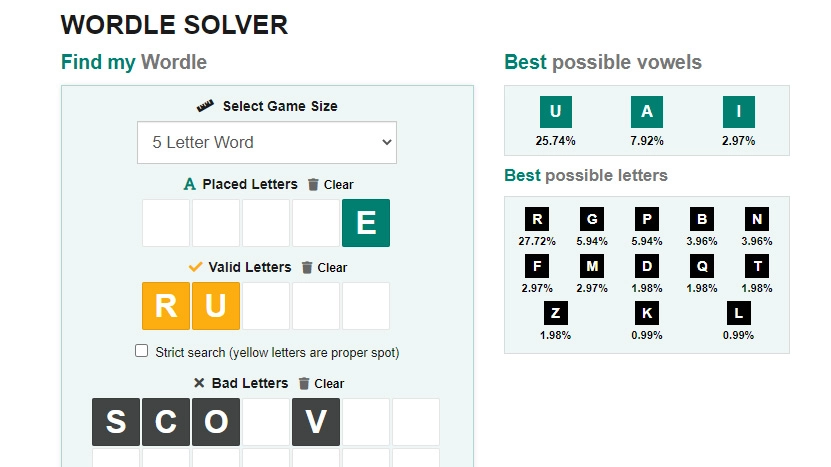831x467 pixels.
Task: Choose the Z letter tile
Action: tap(555, 313)
